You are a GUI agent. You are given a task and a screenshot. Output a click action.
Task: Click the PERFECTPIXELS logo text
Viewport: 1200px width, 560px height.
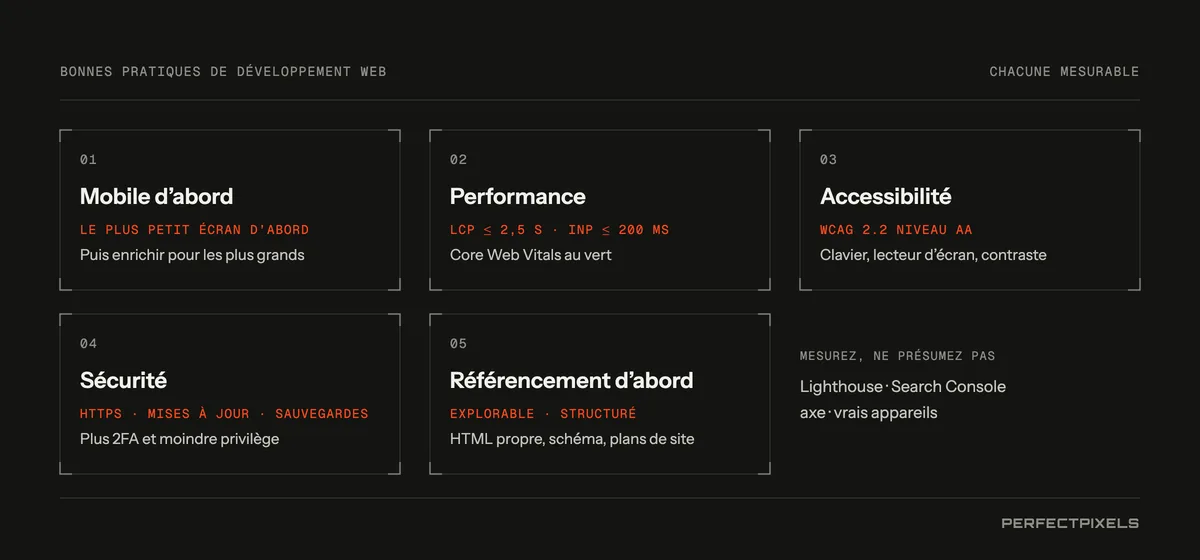coord(1070,523)
